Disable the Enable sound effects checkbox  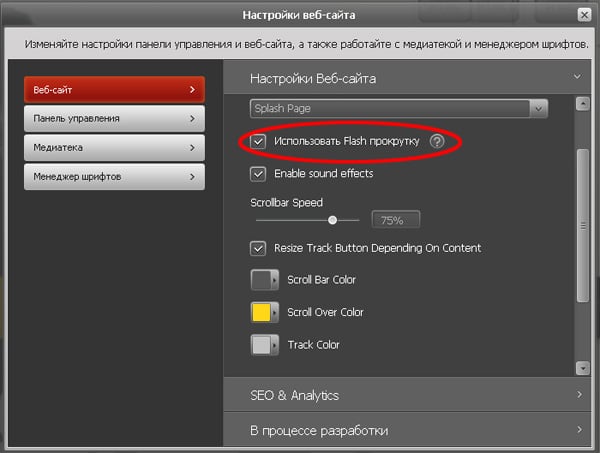coord(258,173)
